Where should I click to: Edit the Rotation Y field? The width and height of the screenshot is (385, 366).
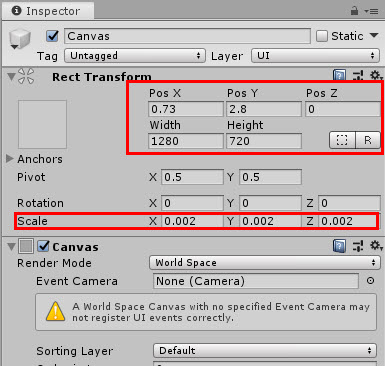click(270, 203)
